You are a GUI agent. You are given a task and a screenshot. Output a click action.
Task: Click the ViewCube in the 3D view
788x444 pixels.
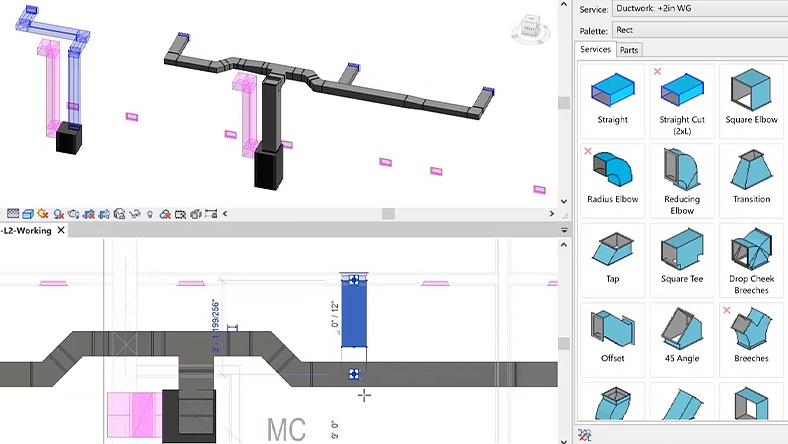tap(530, 28)
